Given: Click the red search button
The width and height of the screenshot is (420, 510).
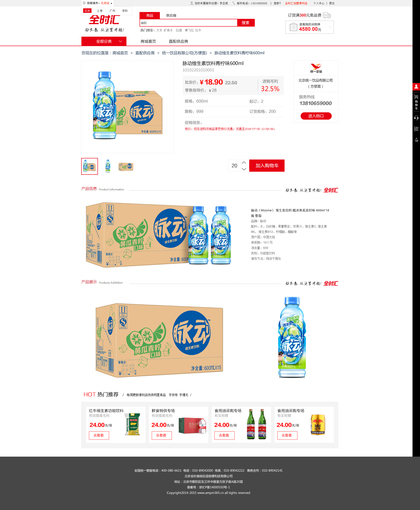Looking at the screenshot, I should 246,23.
